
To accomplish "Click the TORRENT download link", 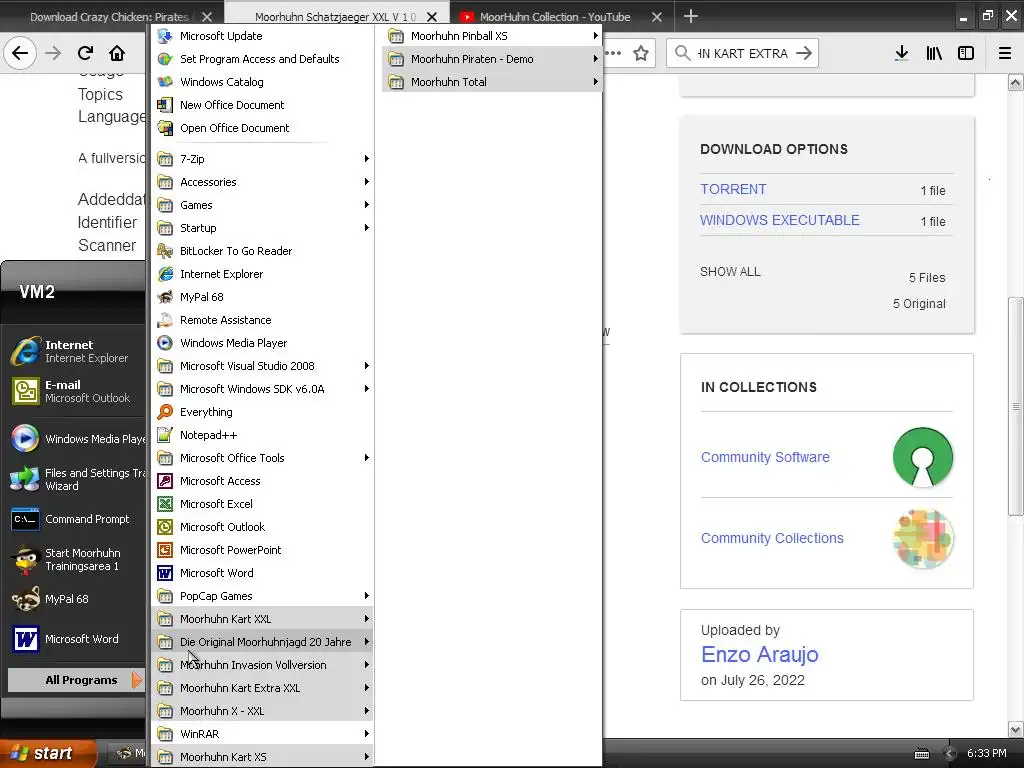I will point(733,189).
